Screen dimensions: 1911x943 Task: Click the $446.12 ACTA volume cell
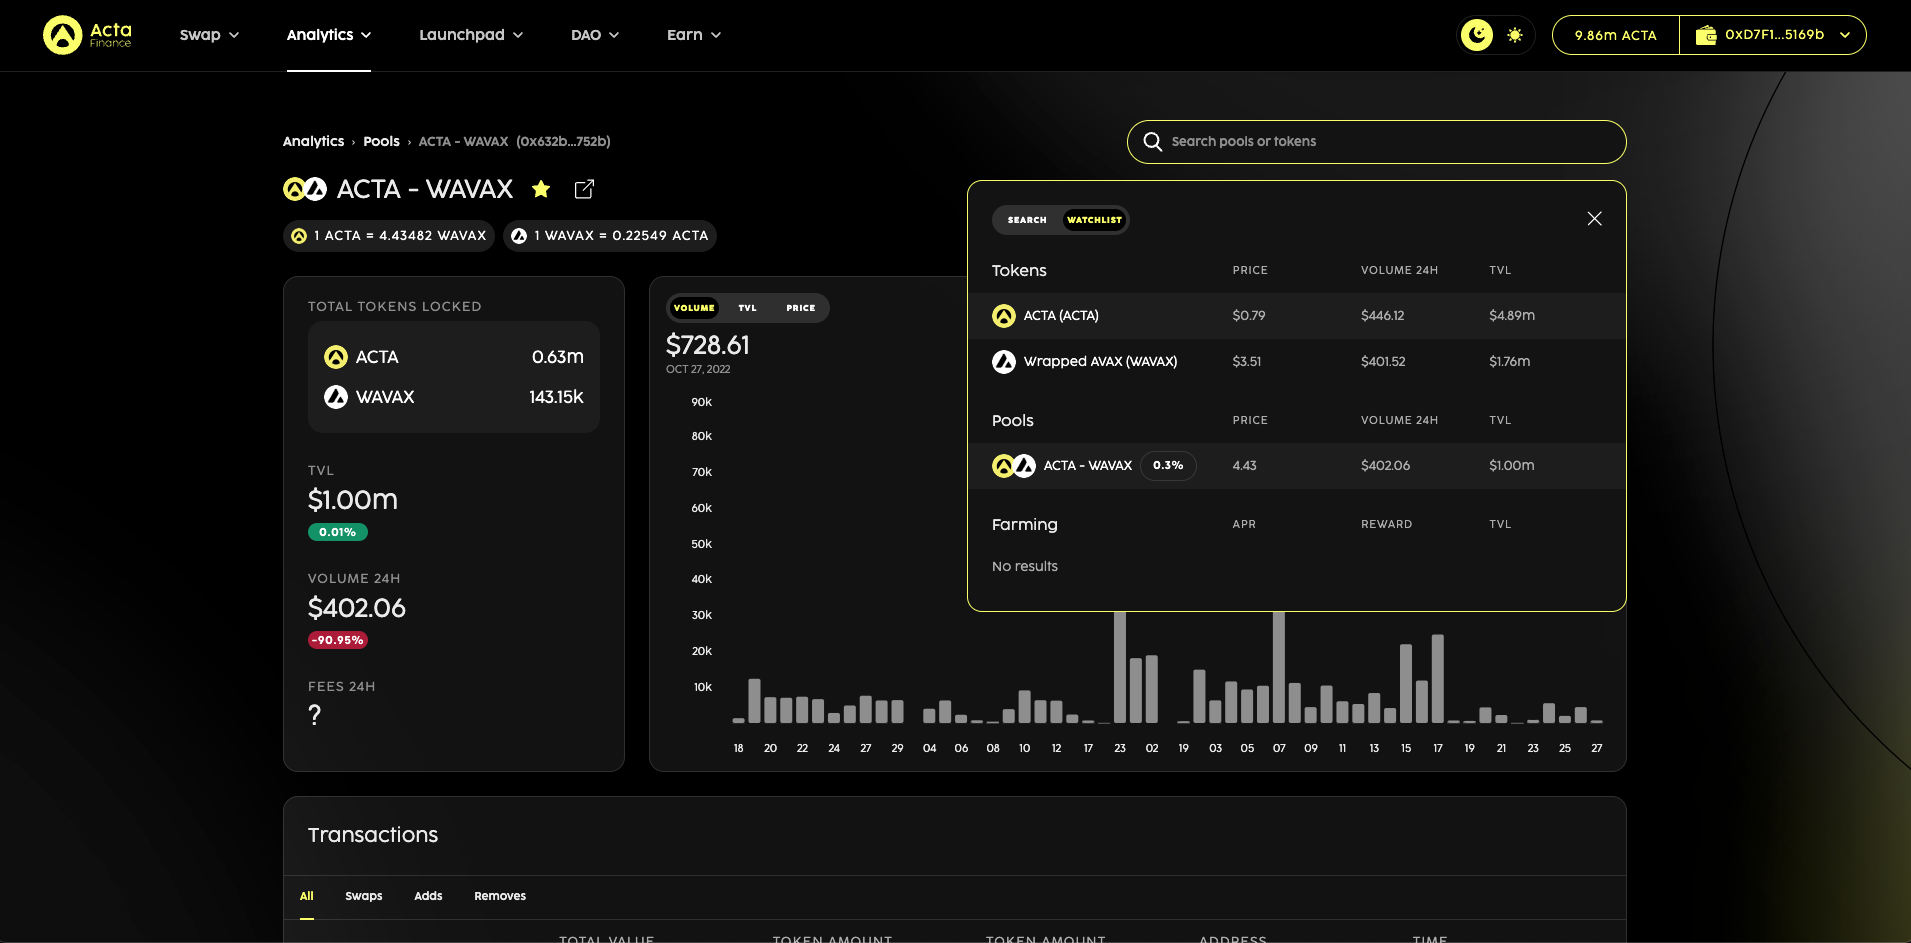tap(1383, 316)
